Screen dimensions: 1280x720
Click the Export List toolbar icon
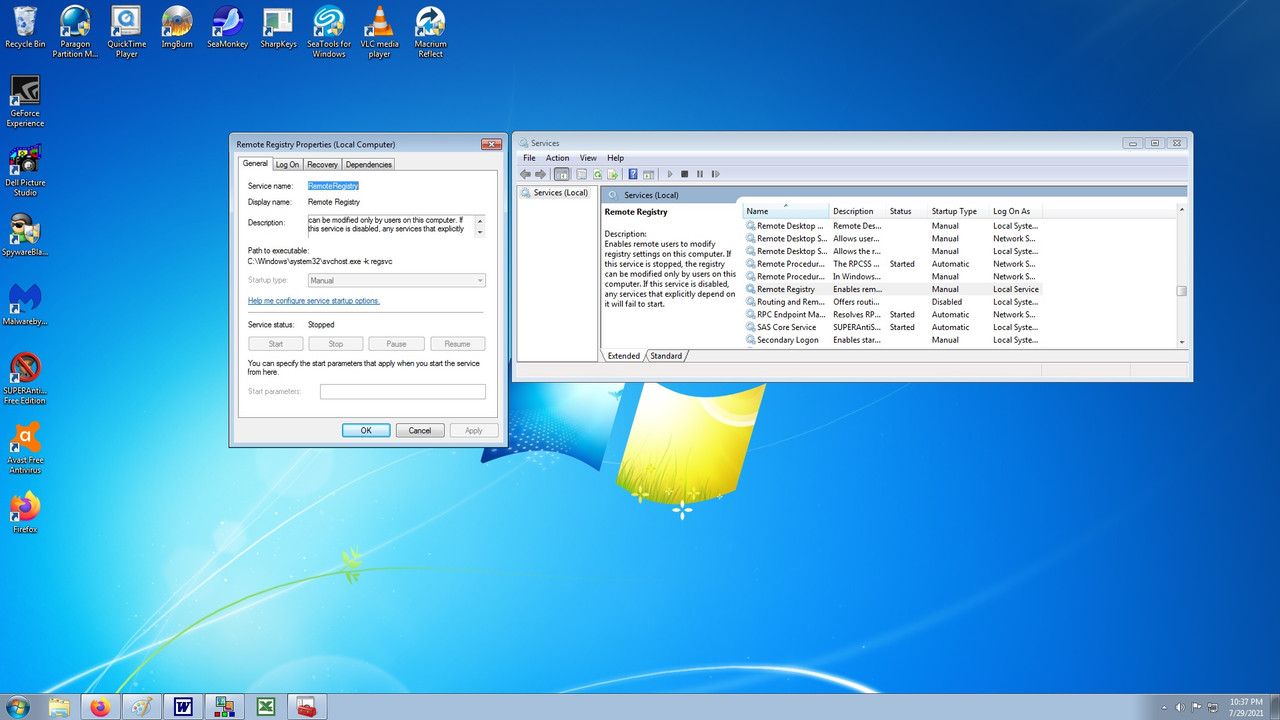(613, 174)
